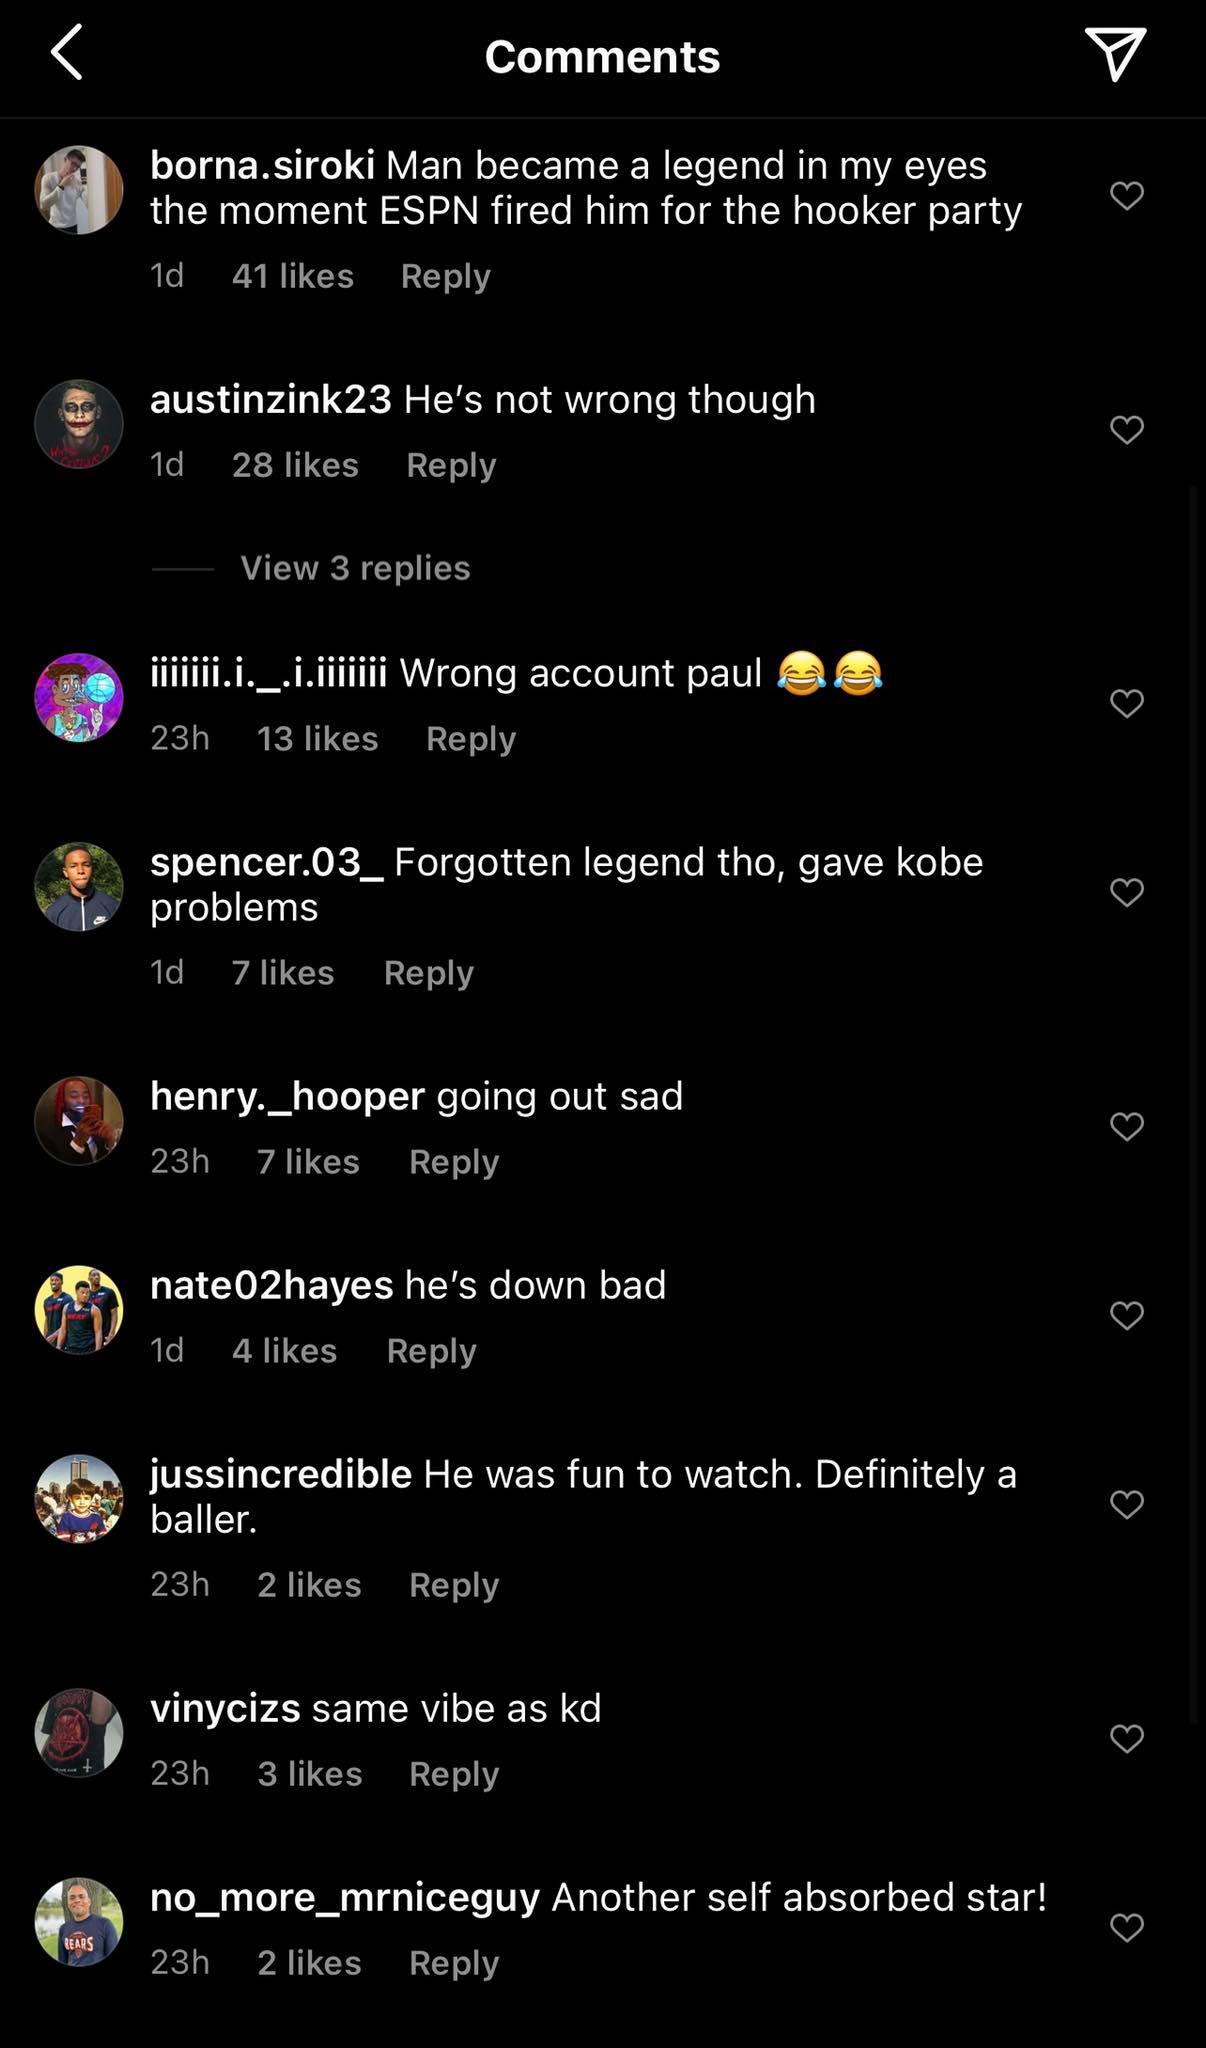This screenshot has width=1206, height=2048.
Task: Open the share paper-plane icon
Action: pos(1114,54)
